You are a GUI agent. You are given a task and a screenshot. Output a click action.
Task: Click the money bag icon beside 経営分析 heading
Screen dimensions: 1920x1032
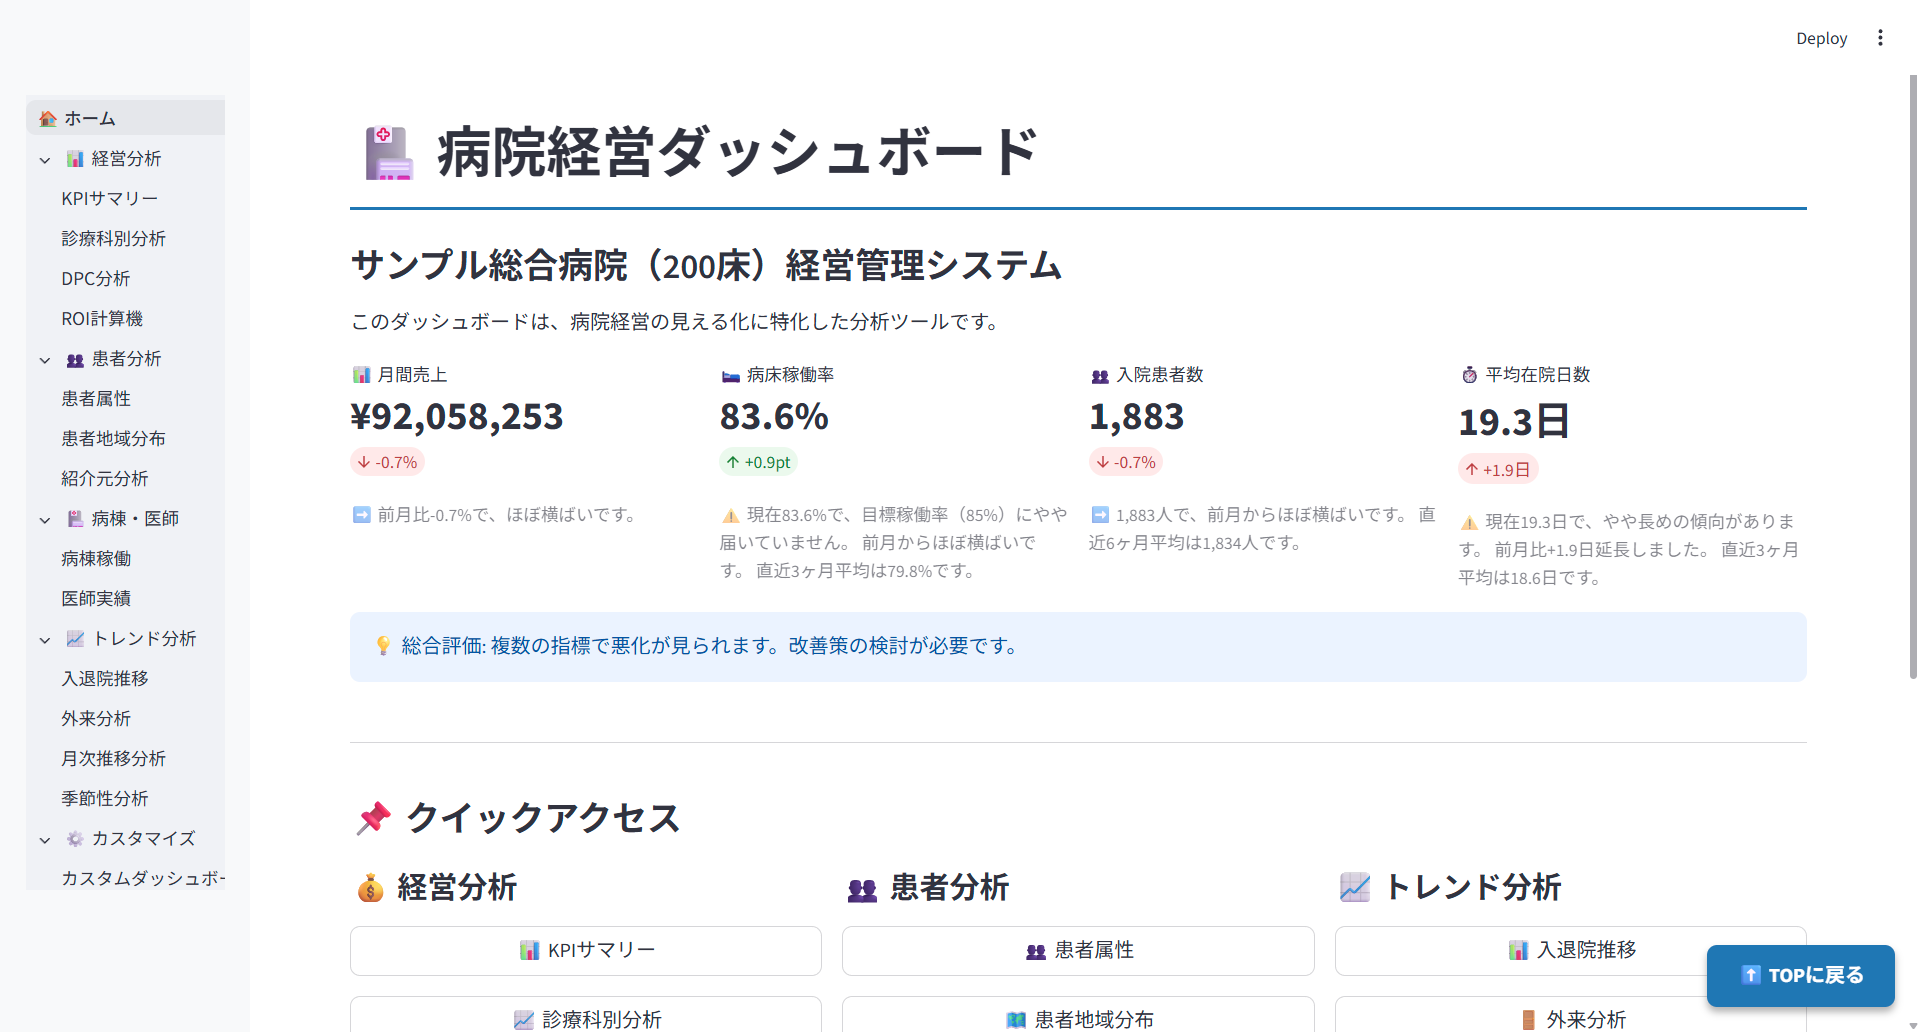[x=370, y=888]
